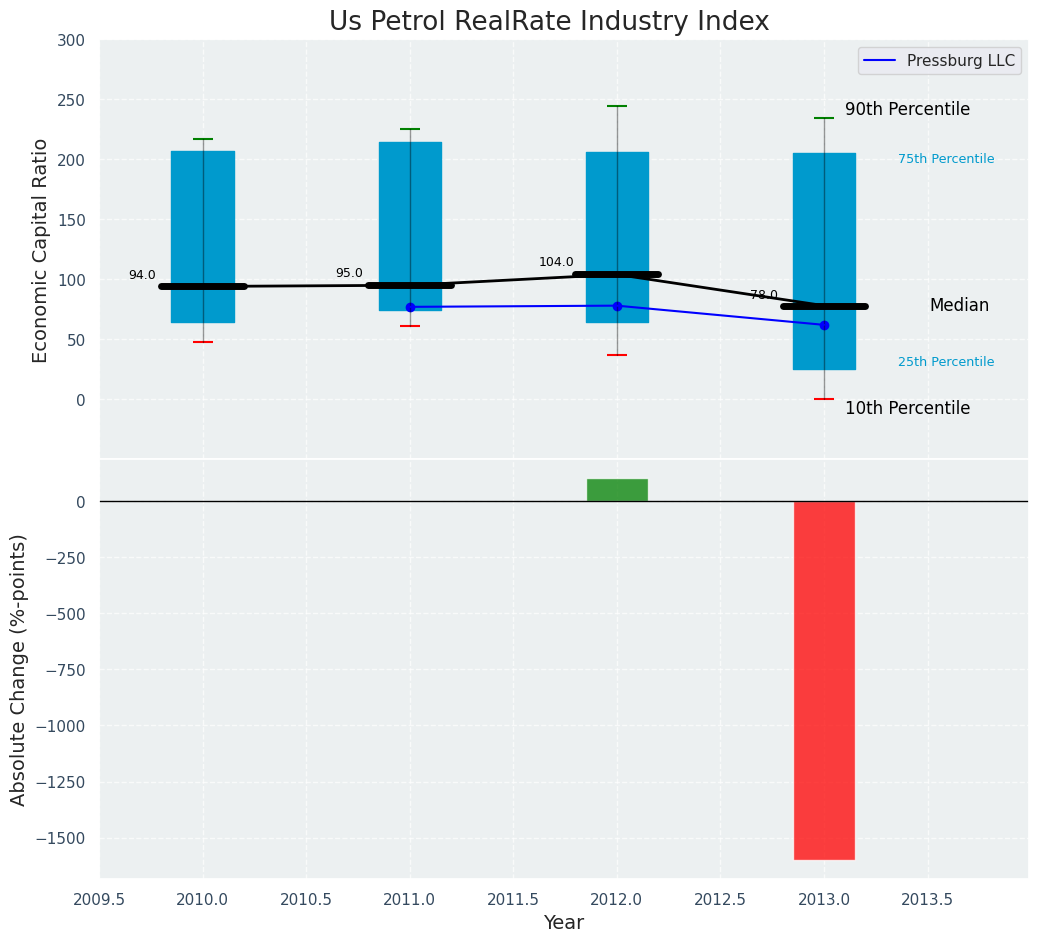Click the green 90th percentile cap at 2010

tap(203, 139)
